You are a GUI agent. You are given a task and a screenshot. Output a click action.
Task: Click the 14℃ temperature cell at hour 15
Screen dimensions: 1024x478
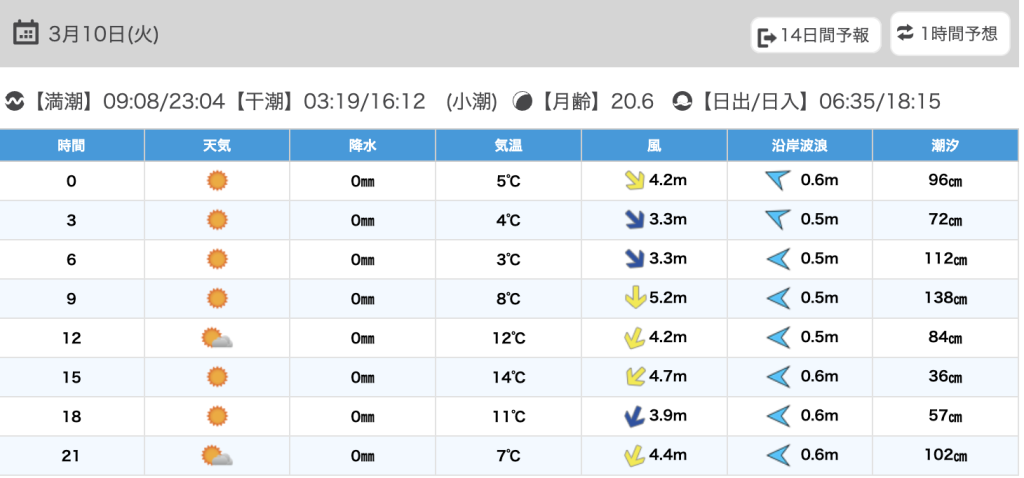tap(508, 377)
